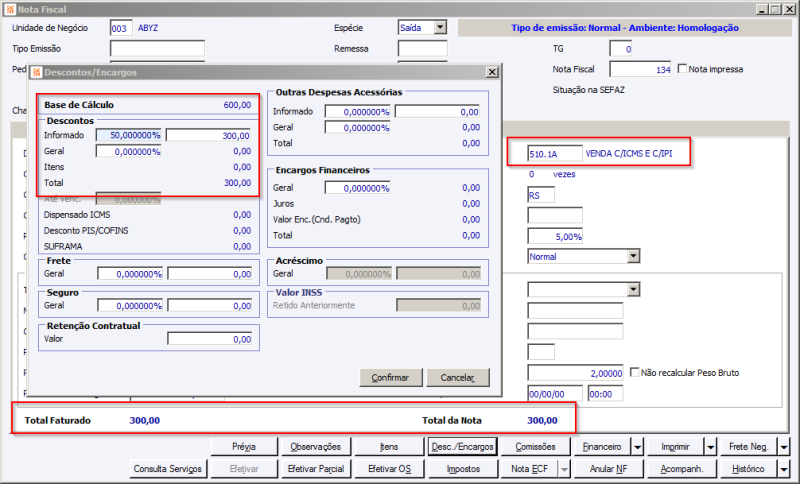Image resolution: width=800 pixels, height=484 pixels.
Task: Click the Total da Nota 300,00 value
Action: click(542, 420)
